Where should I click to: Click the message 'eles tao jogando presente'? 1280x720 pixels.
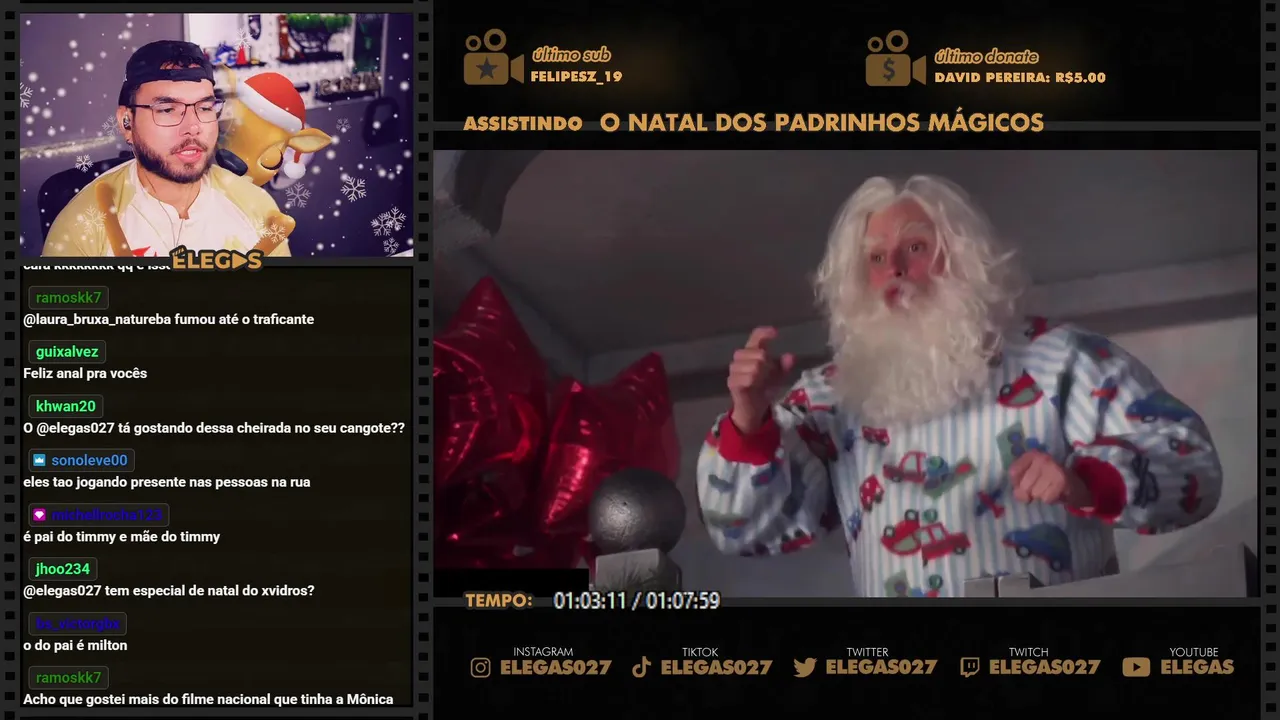pos(167,482)
